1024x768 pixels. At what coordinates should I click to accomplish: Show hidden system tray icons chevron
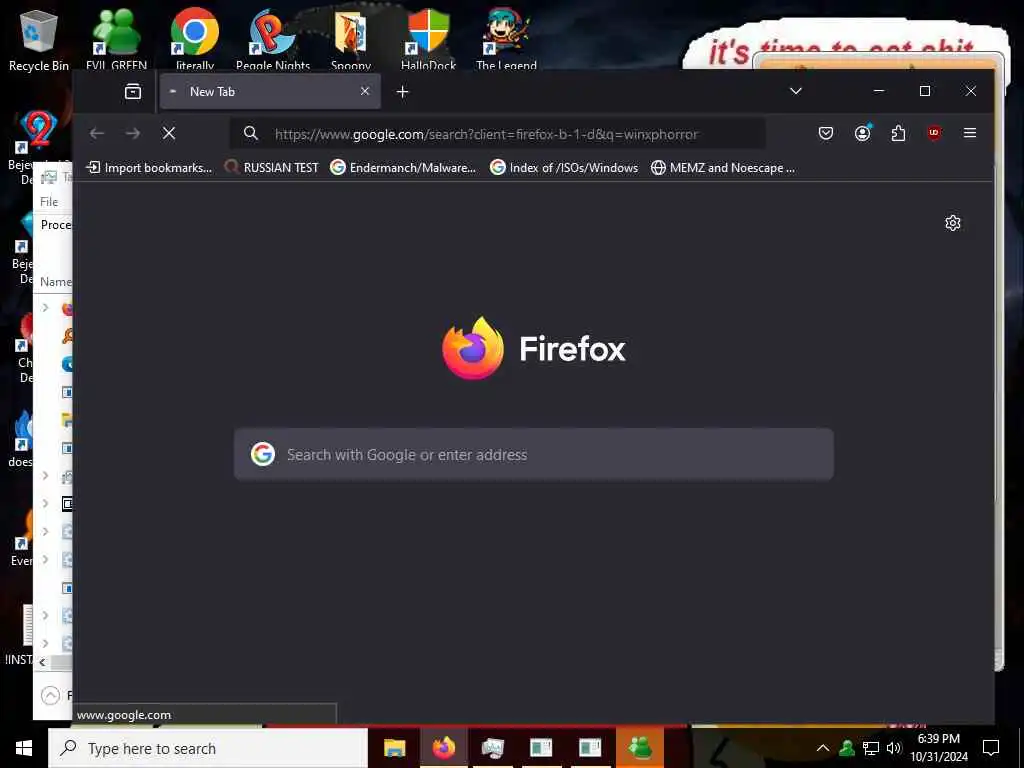pyautogui.click(x=823, y=748)
